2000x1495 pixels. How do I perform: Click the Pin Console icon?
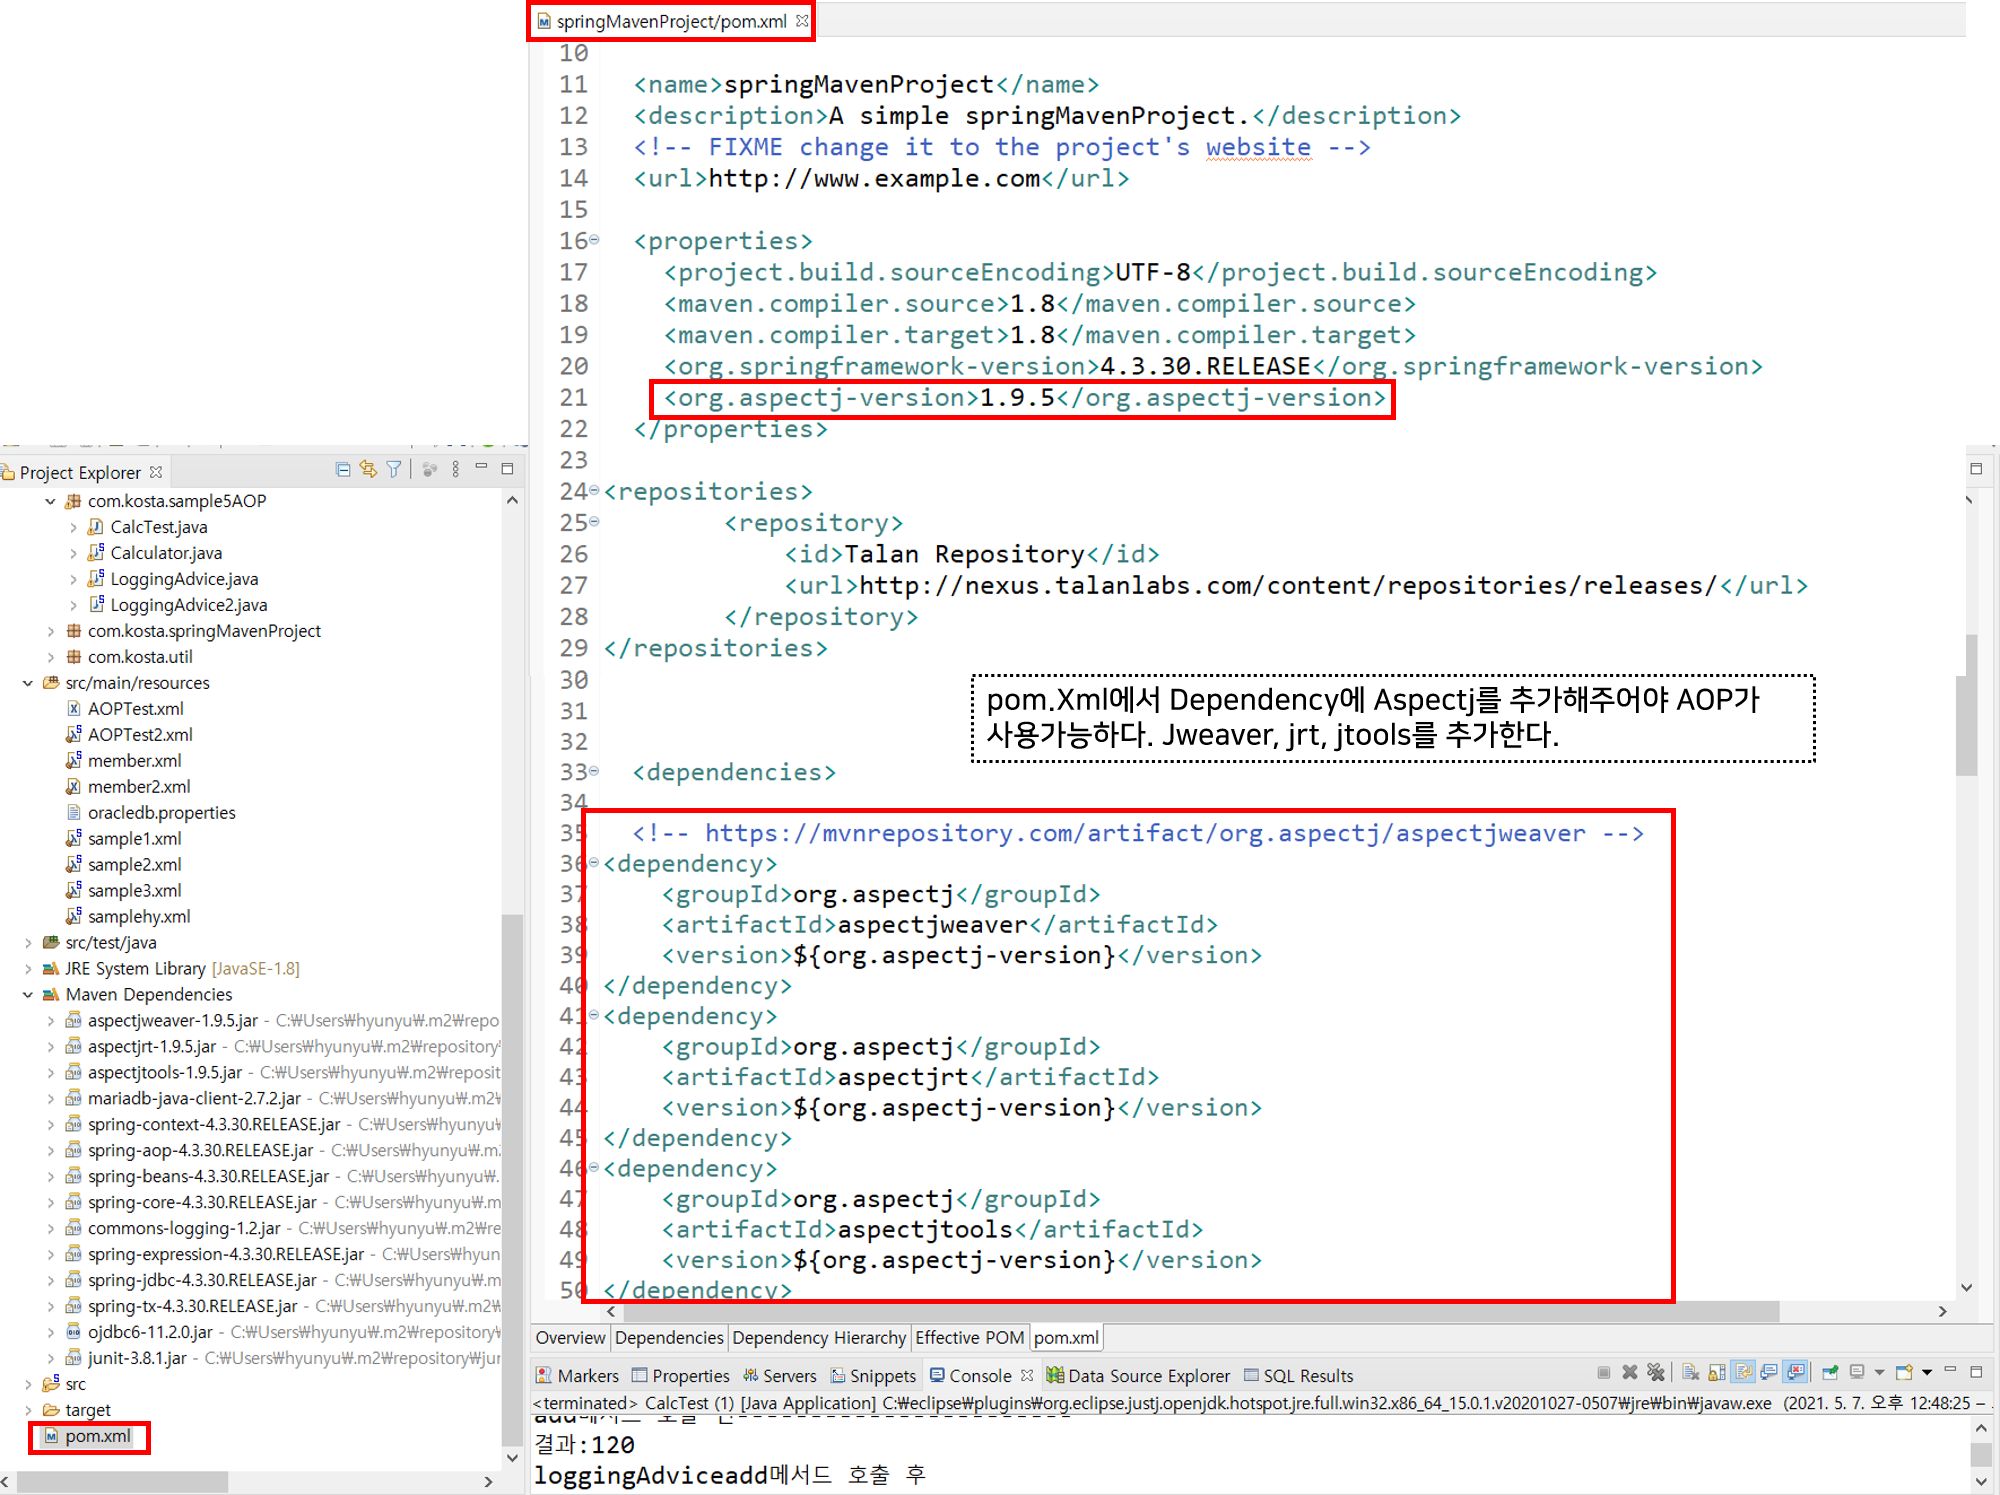[1830, 1372]
